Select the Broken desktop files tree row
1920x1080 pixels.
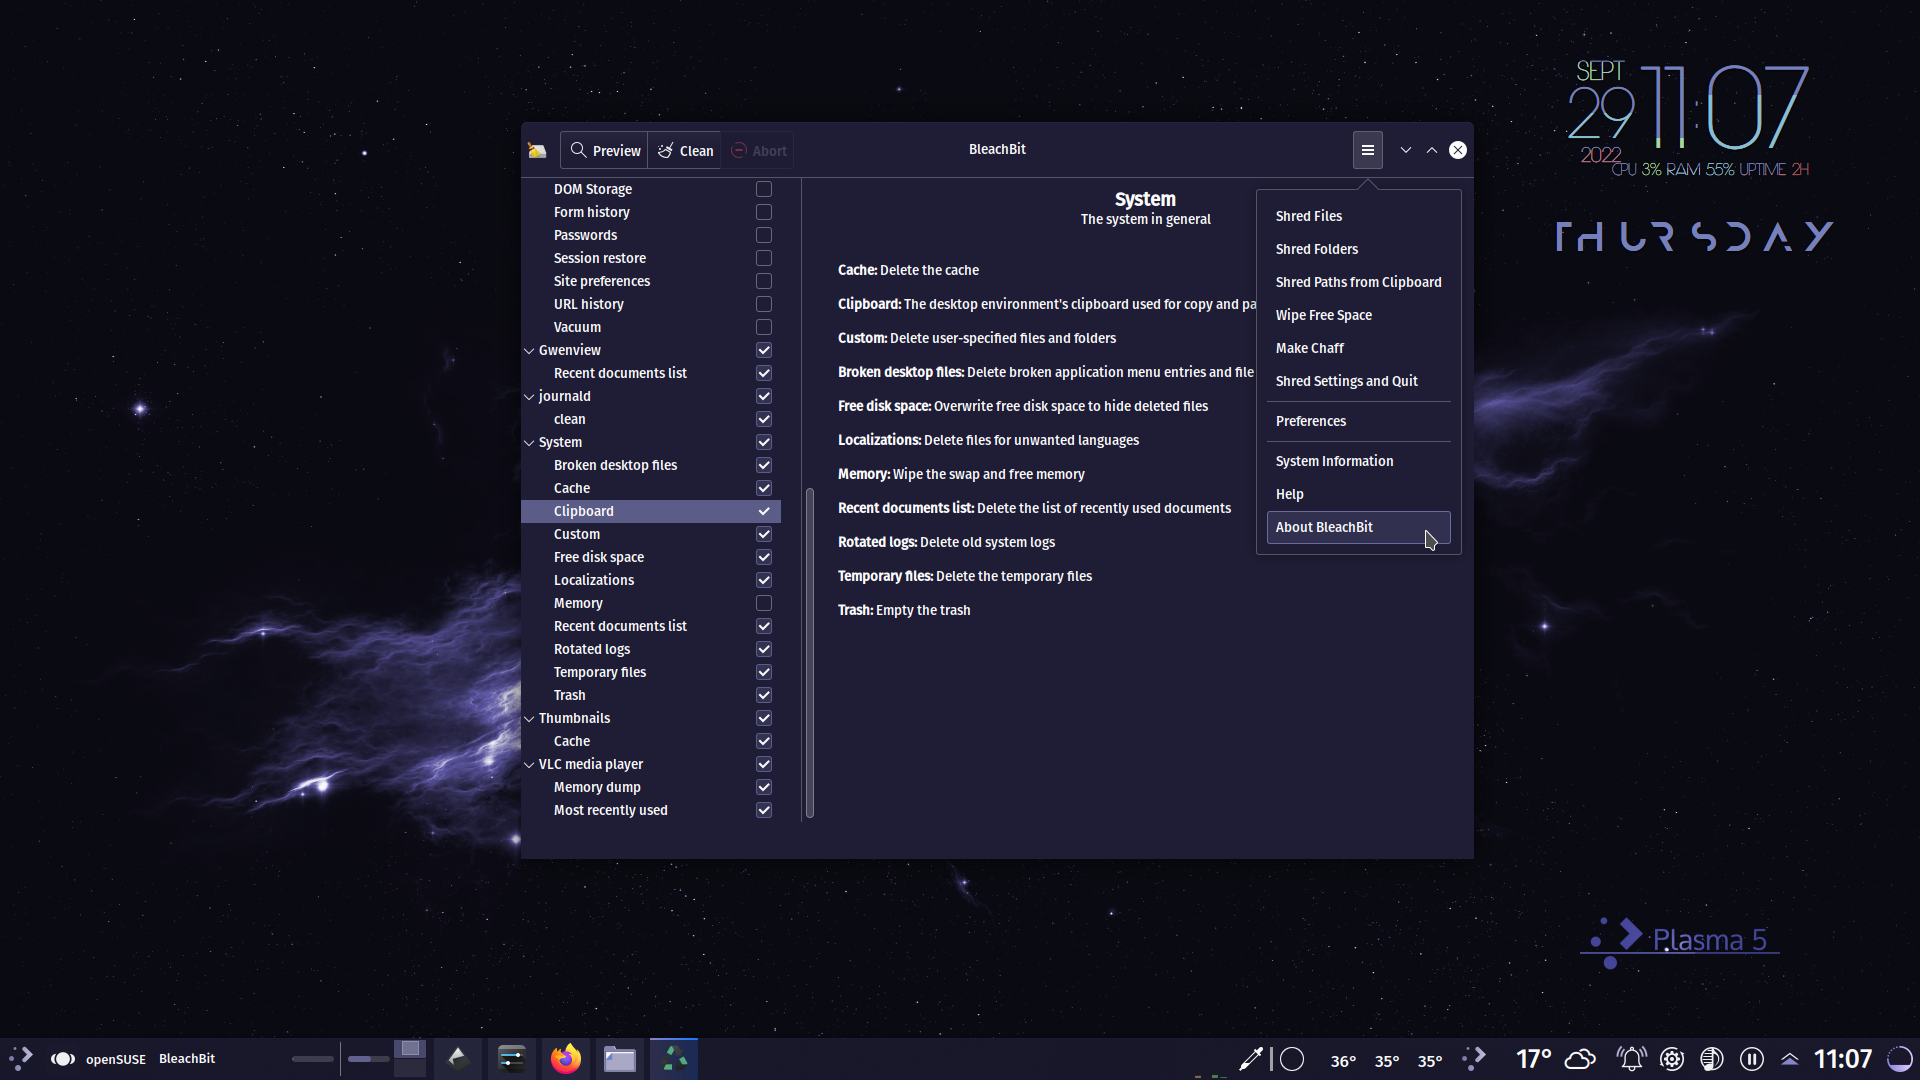pos(651,465)
